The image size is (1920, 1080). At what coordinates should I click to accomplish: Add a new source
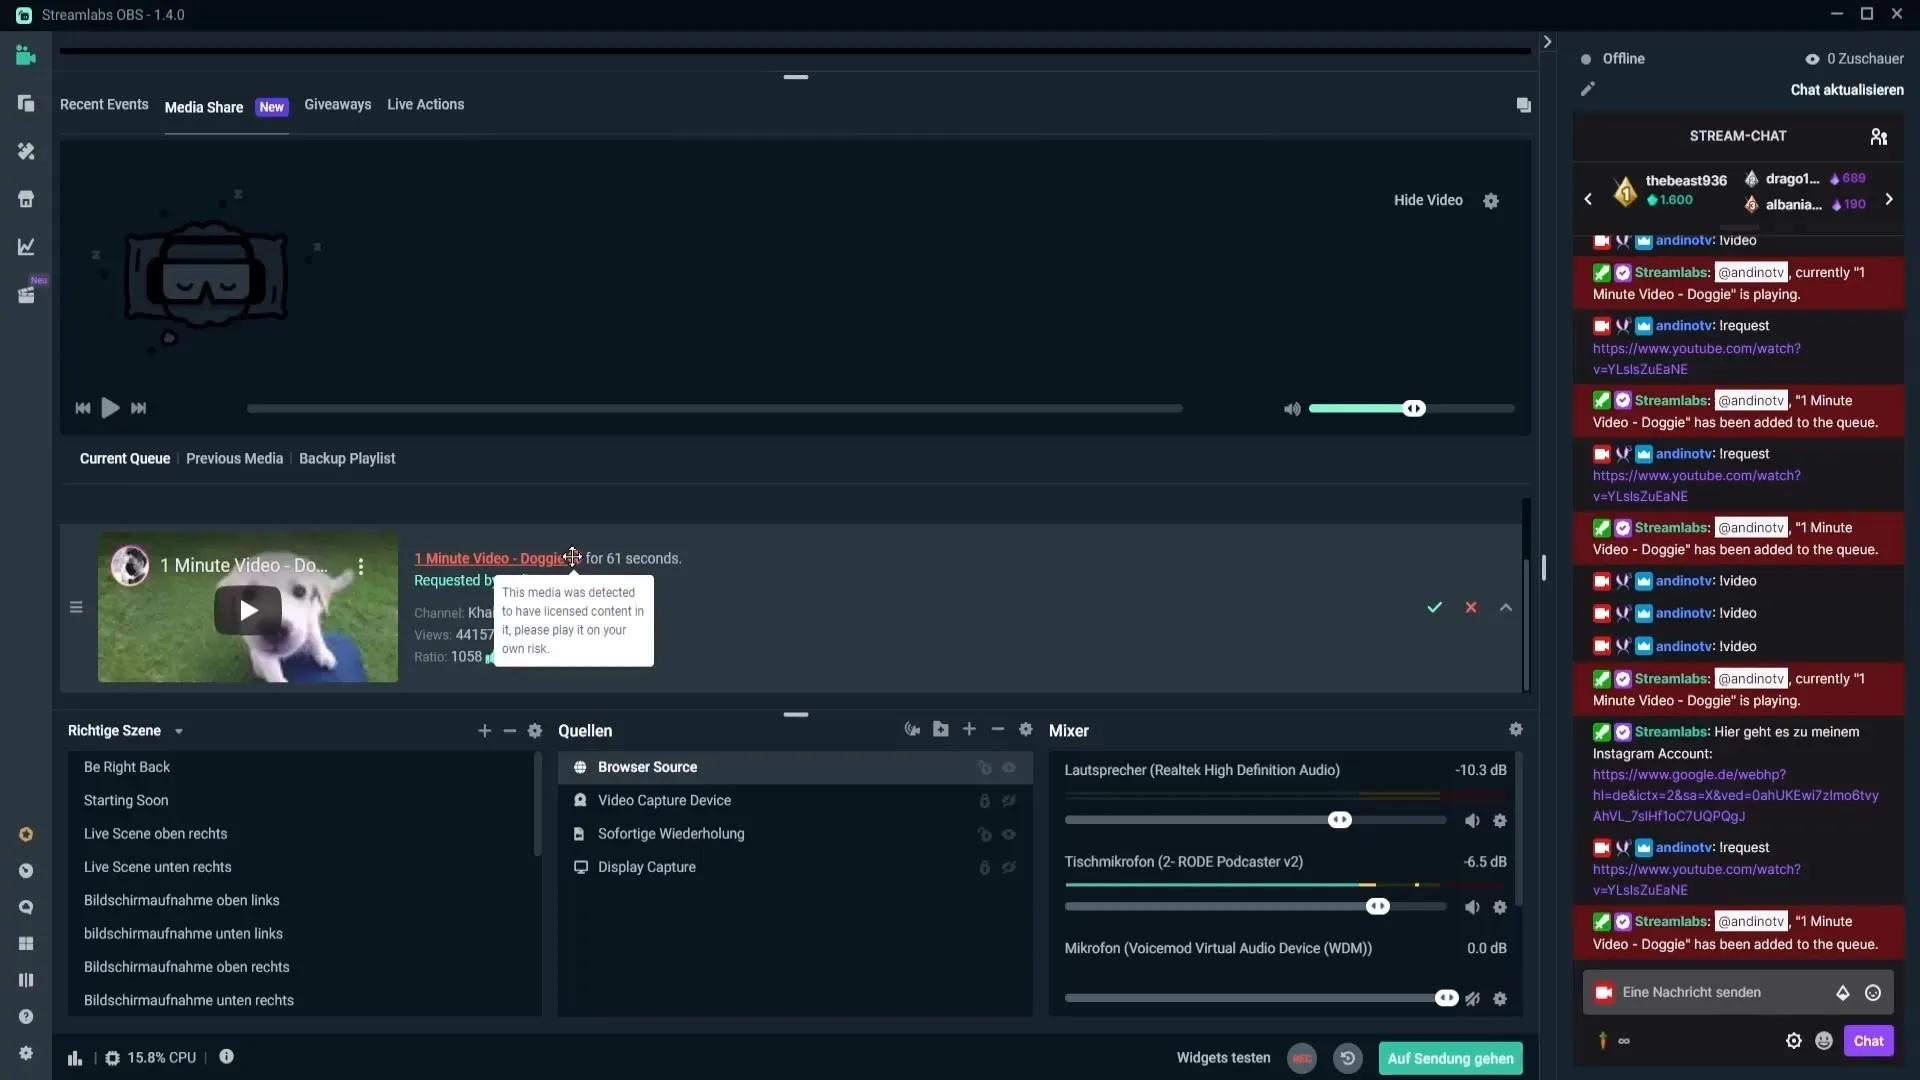969,730
